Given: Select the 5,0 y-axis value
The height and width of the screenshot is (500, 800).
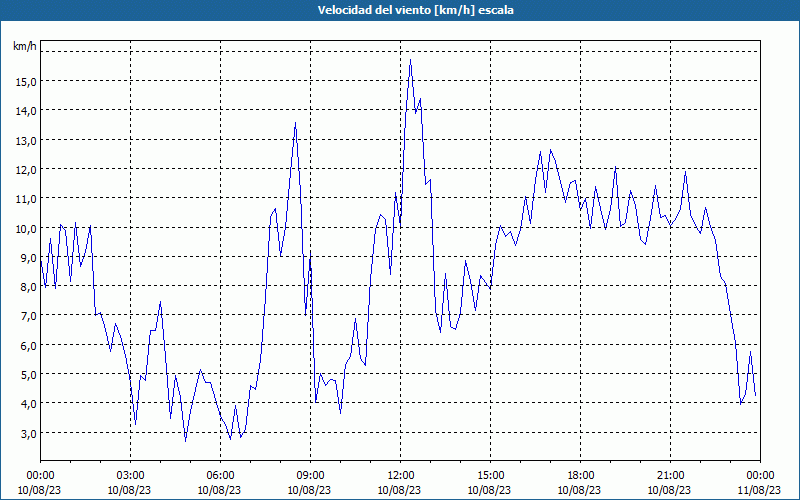Looking at the screenshot, I should pyautogui.click(x=28, y=374).
